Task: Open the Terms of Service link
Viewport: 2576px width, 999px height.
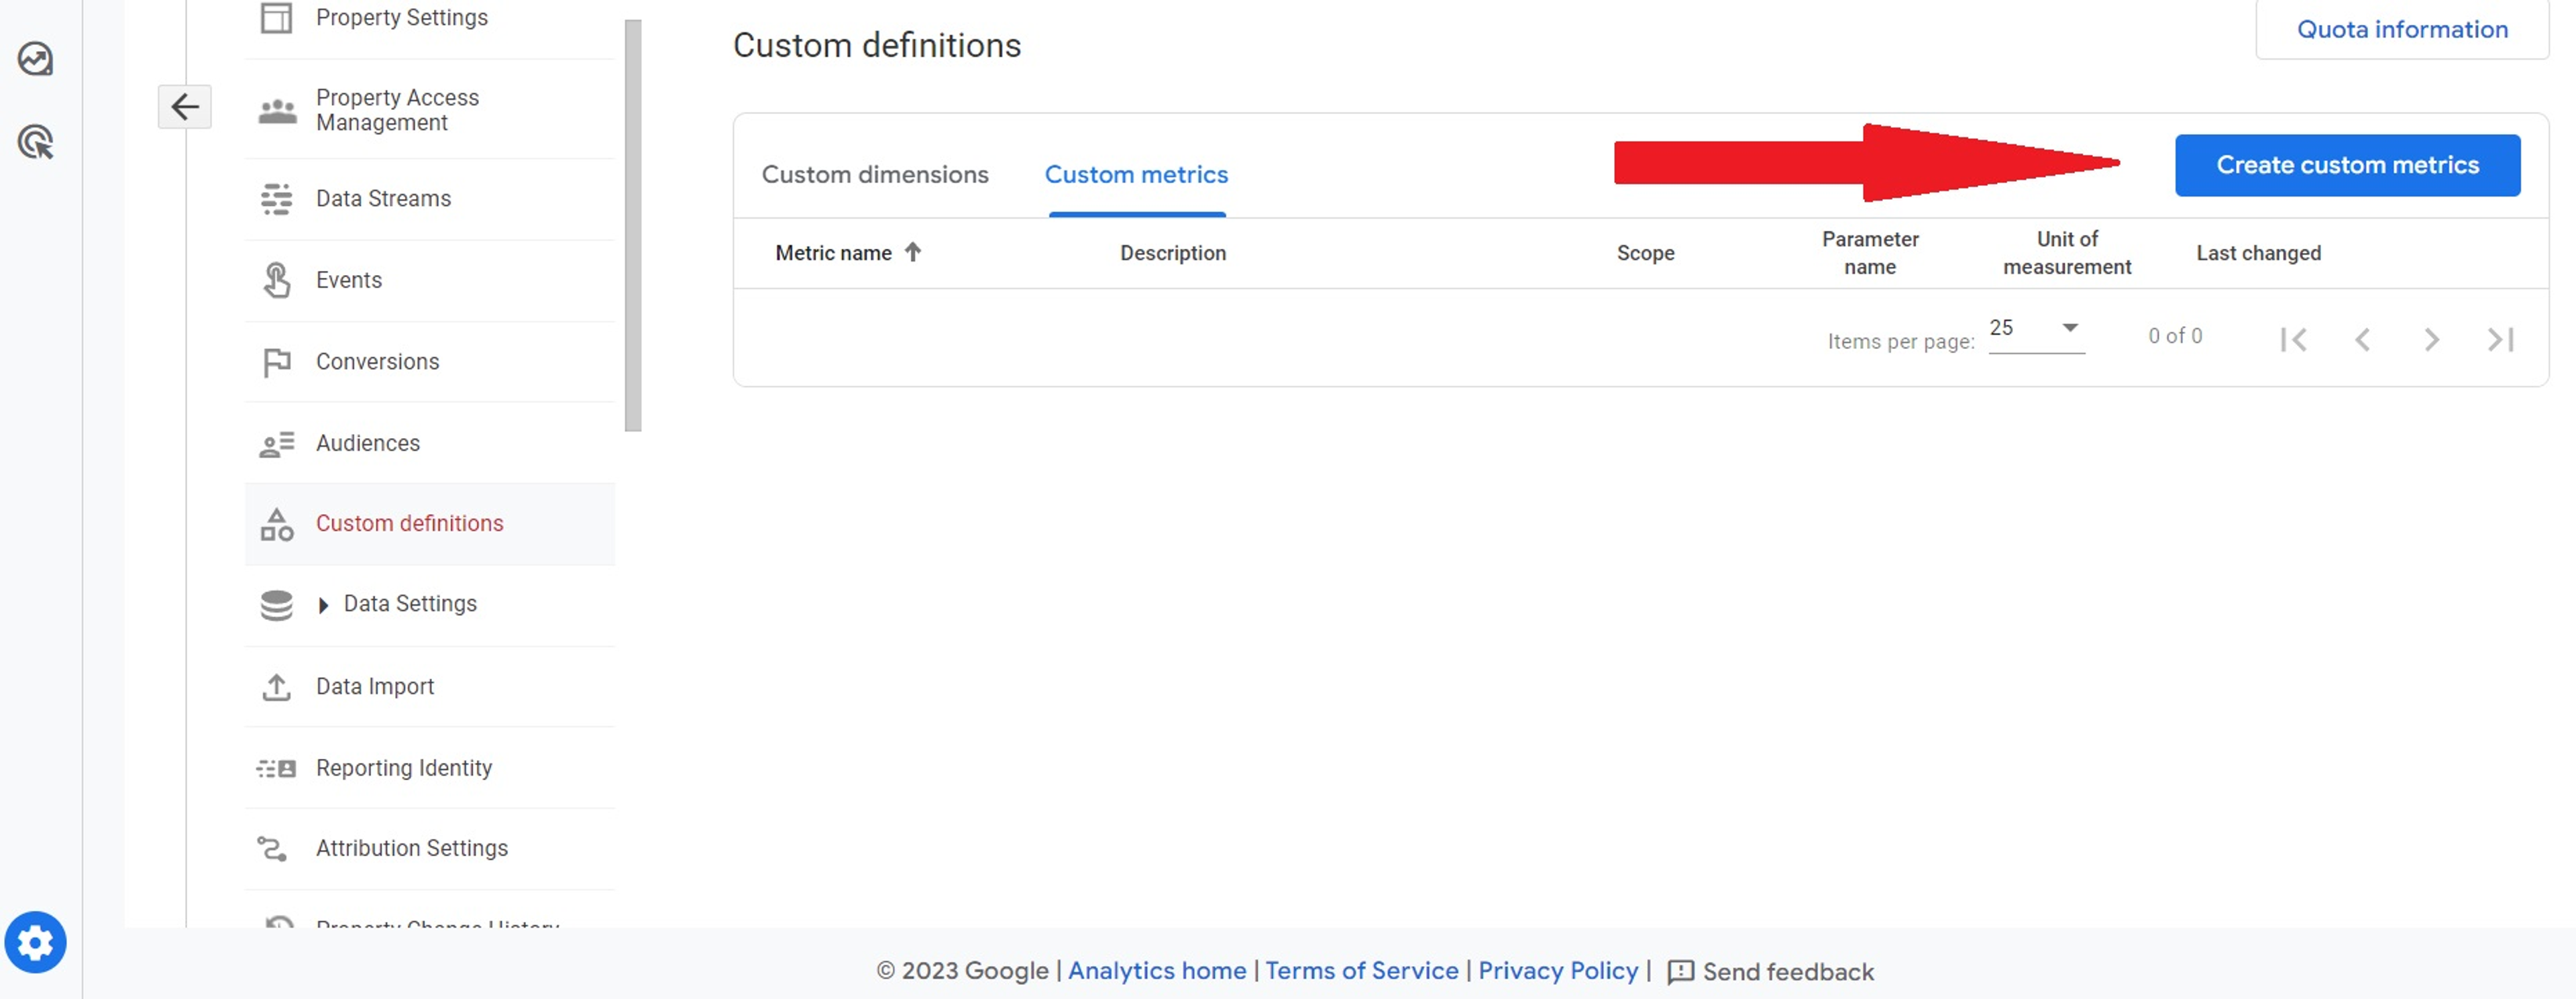Action: click(x=1361, y=970)
